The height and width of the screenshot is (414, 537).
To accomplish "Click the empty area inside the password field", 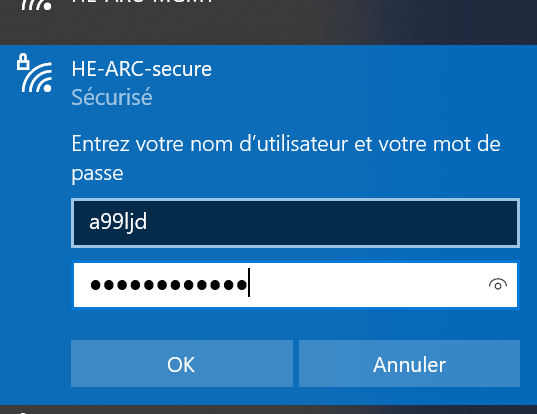I will [x=366, y=285].
